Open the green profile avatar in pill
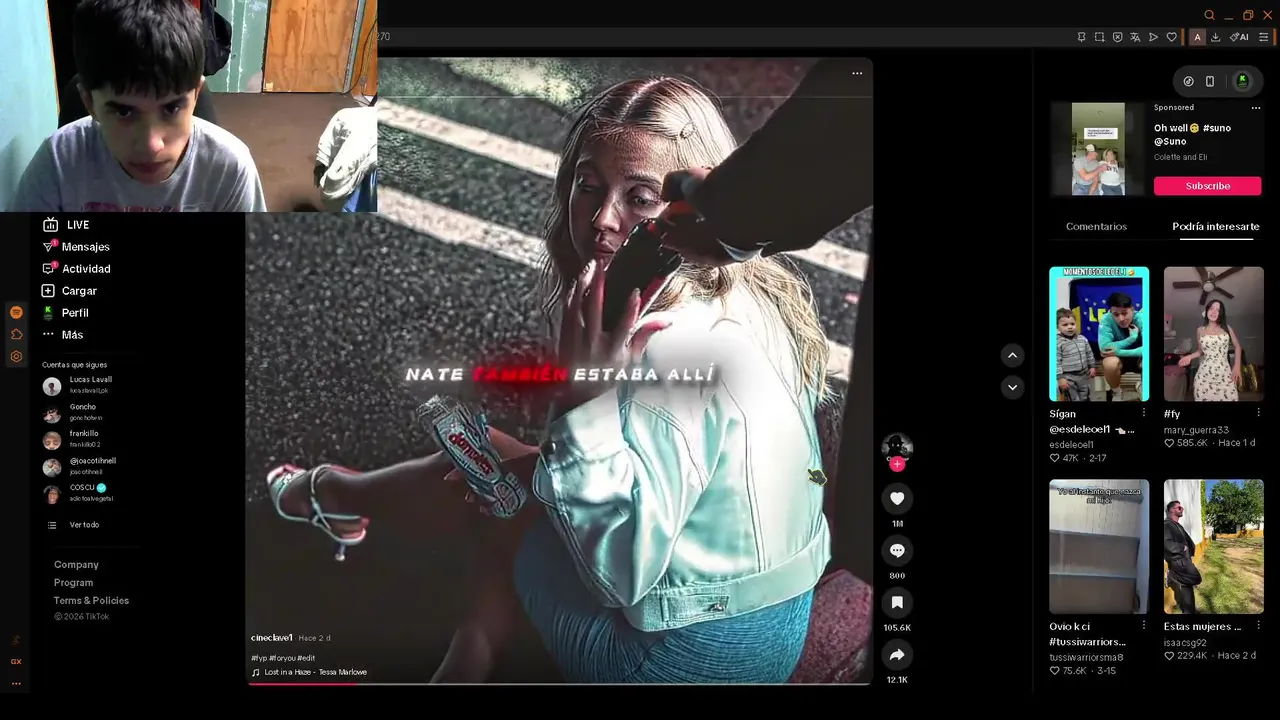Image resolution: width=1280 pixels, height=720 pixels. (1242, 81)
